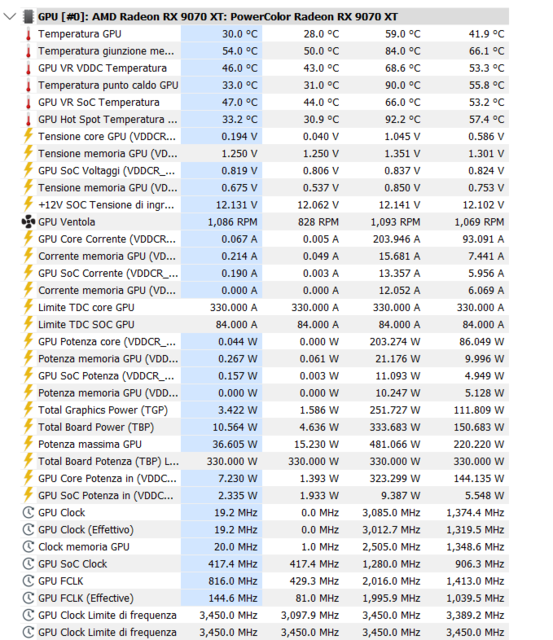This screenshot has height=640, width=553.
Task: Click the fan icon beside GPU Ventola
Action: tap(28, 222)
